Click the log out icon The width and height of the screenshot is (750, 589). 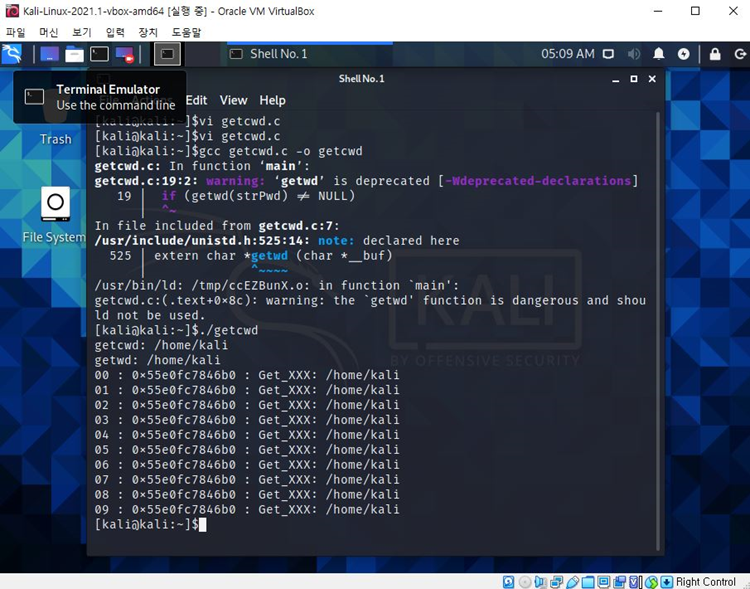[740, 54]
